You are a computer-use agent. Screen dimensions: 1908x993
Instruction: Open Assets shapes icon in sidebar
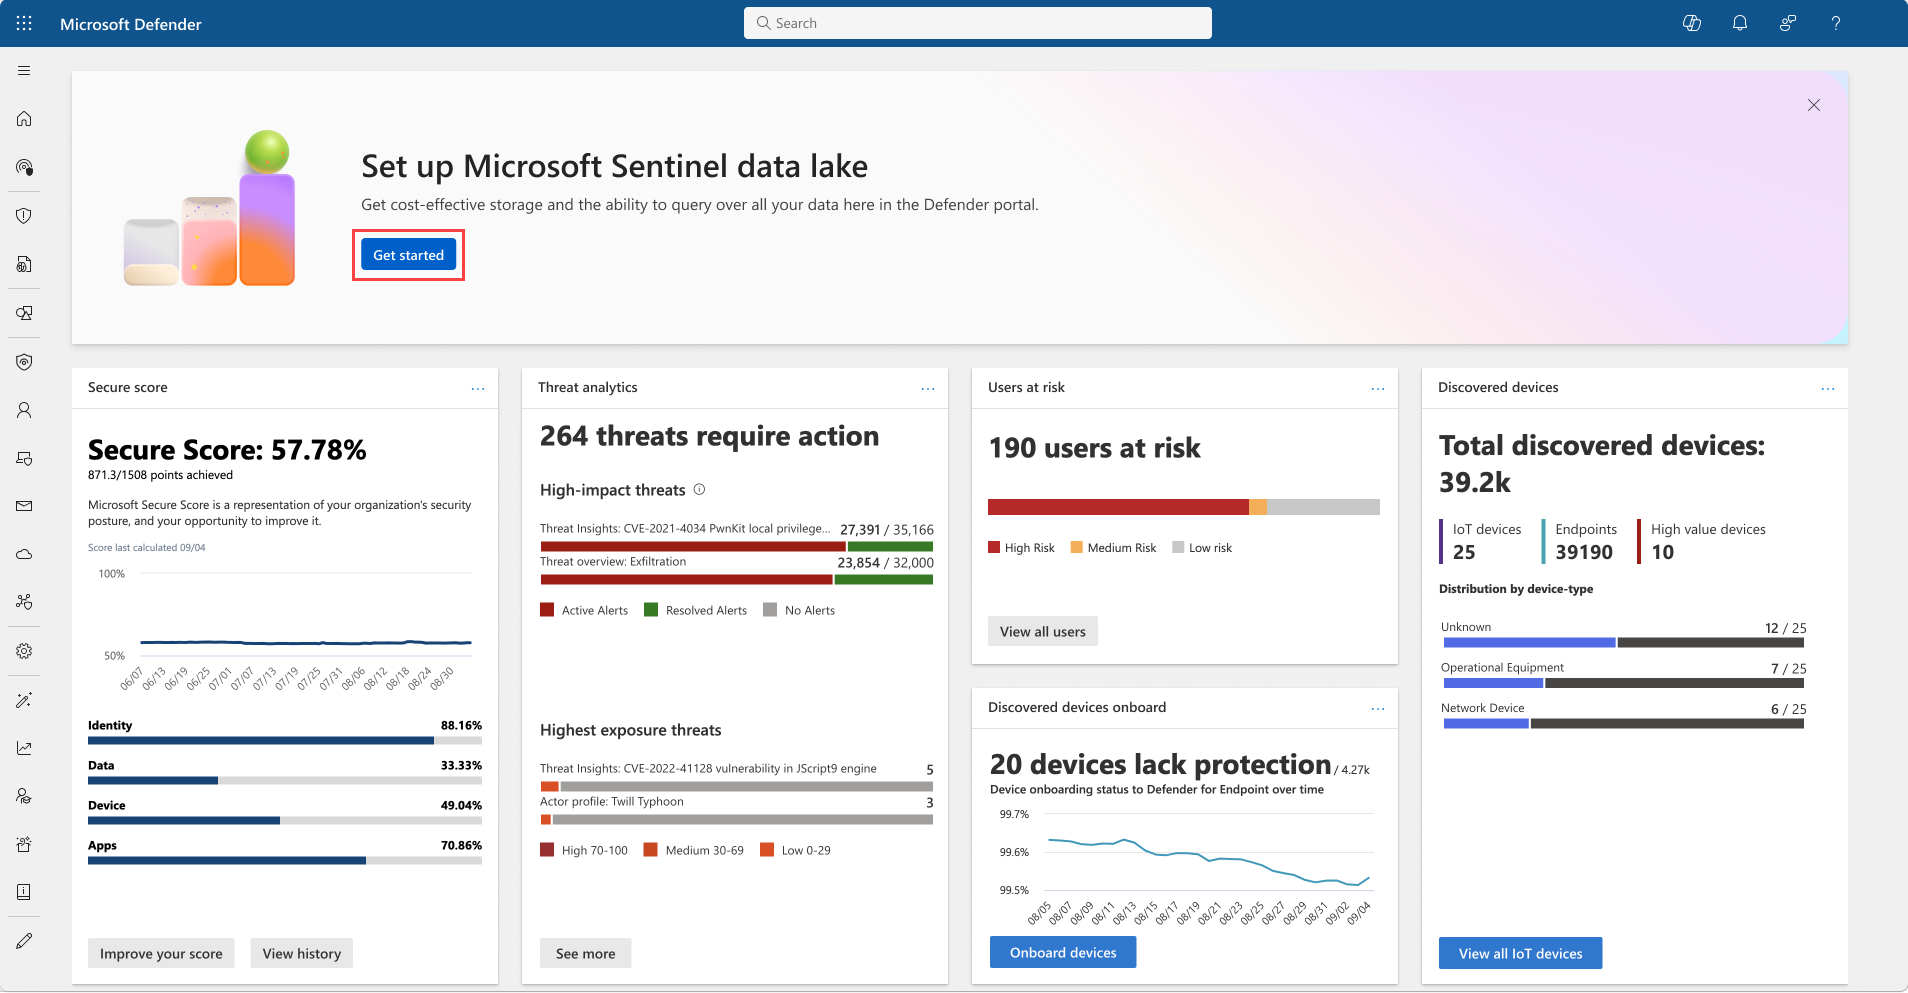pos(24,313)
